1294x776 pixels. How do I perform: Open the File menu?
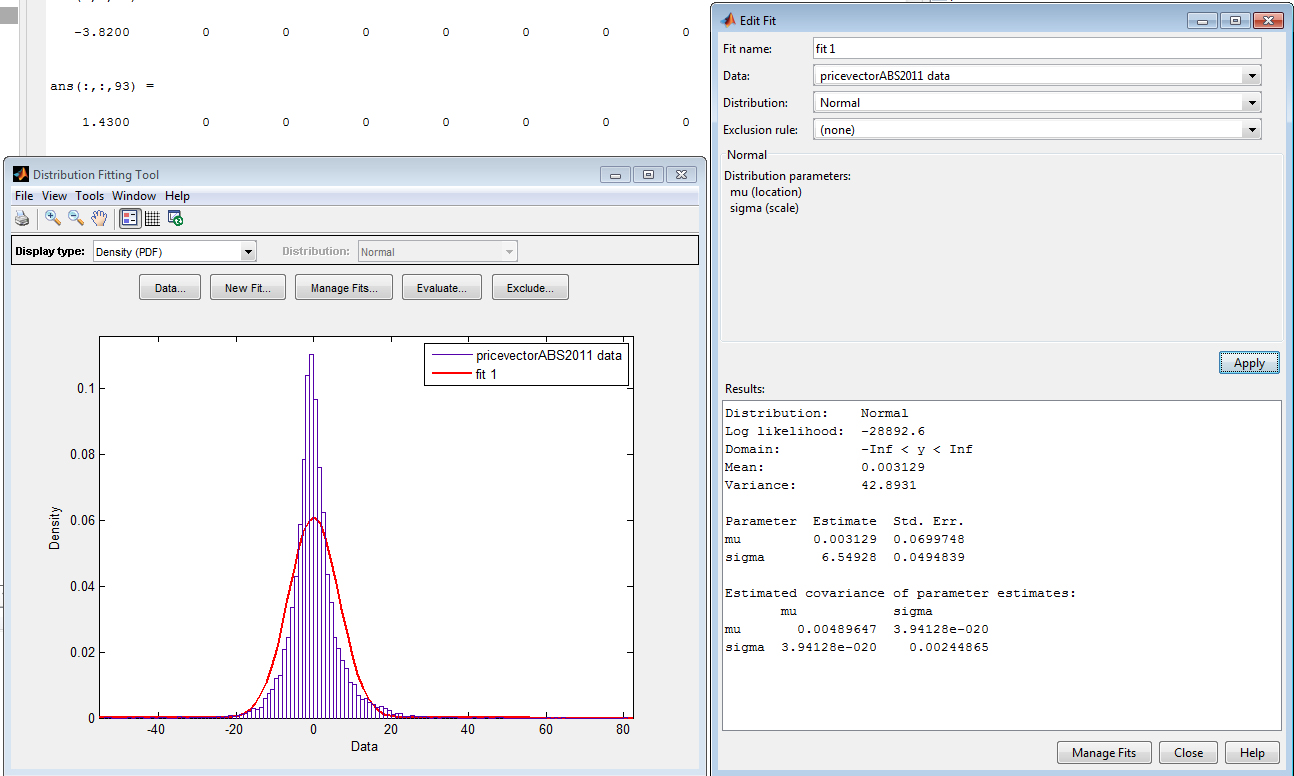coord(24,196)
